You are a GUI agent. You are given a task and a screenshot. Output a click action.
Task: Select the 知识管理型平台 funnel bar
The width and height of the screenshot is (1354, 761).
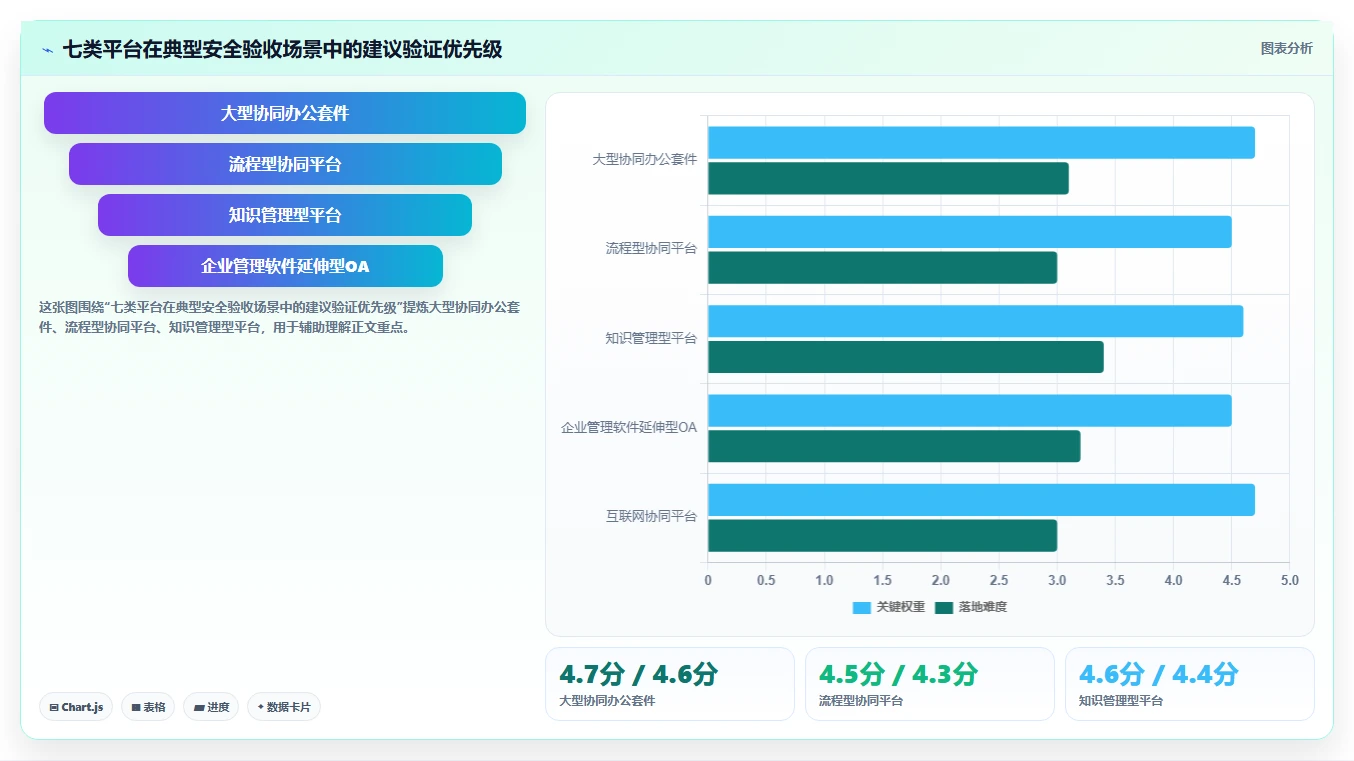point(285,215)
